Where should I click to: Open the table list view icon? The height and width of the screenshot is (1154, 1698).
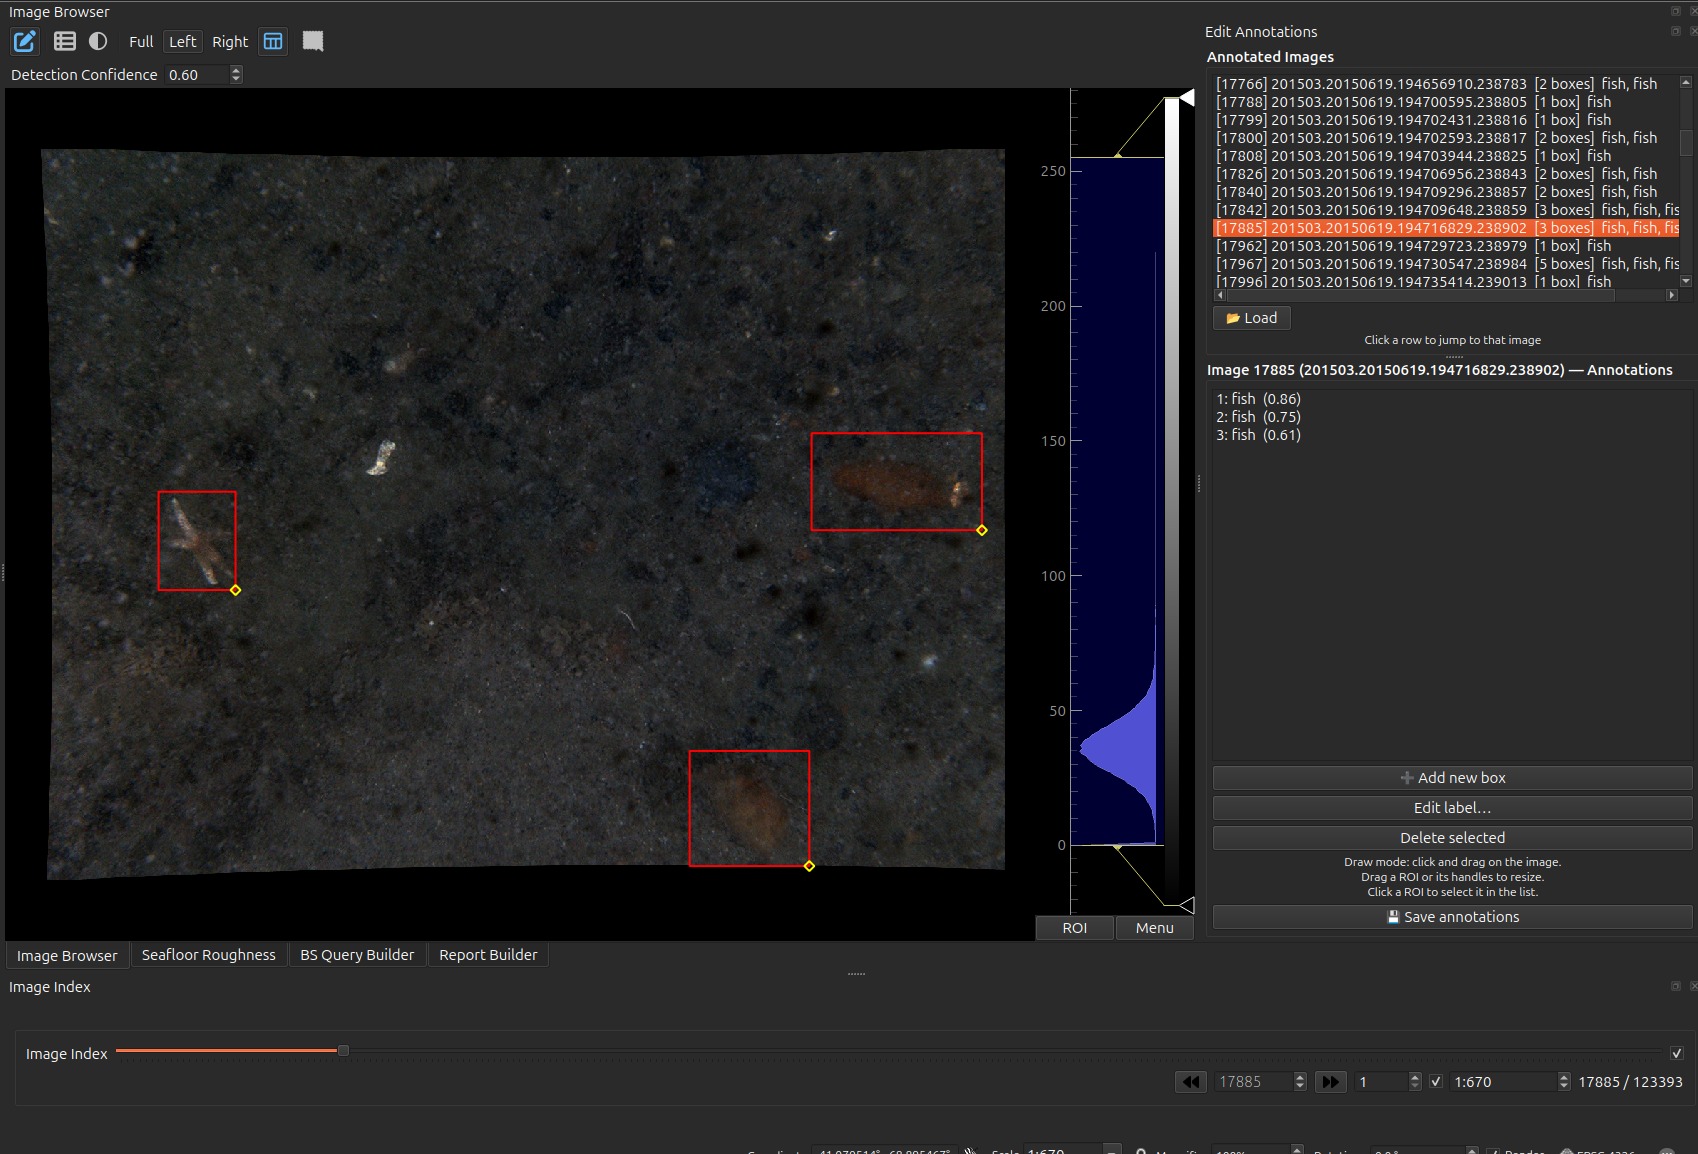pyautogui.click(x=65, y=41)
